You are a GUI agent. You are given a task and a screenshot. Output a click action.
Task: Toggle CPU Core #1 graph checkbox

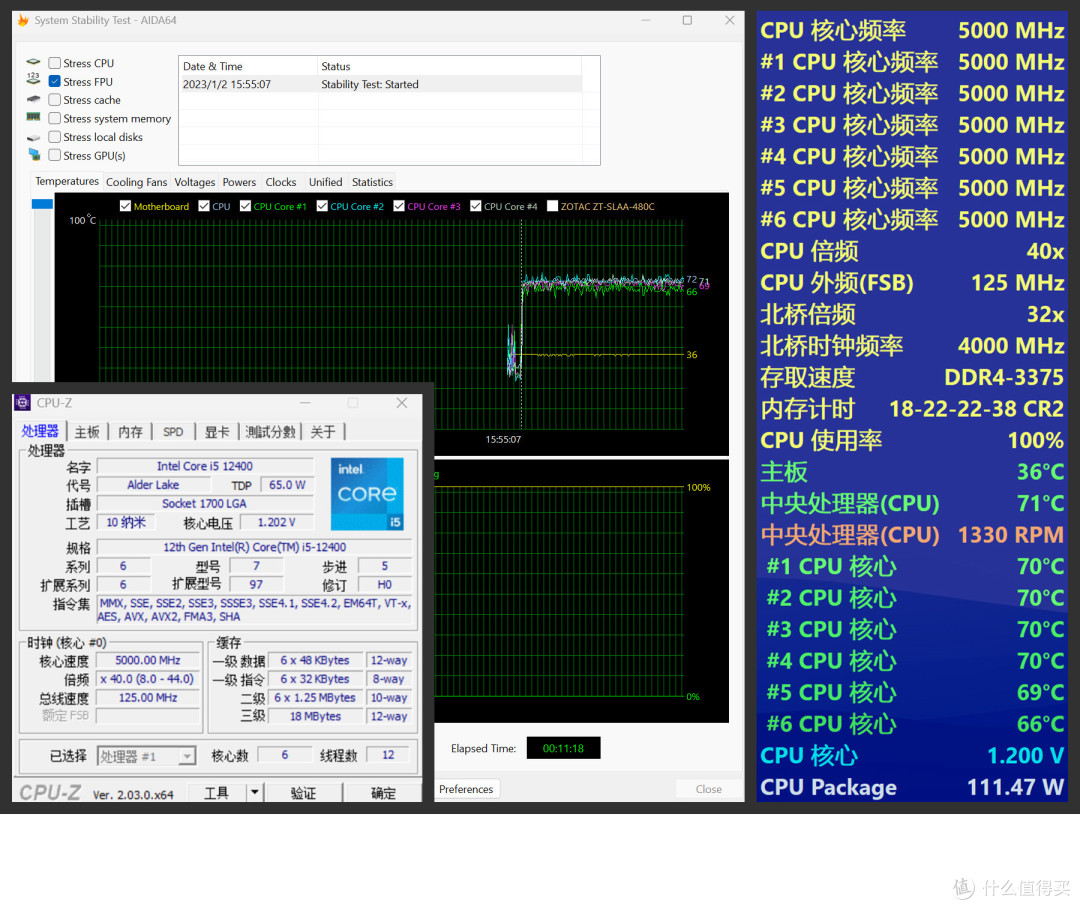(x=245, y=206)
